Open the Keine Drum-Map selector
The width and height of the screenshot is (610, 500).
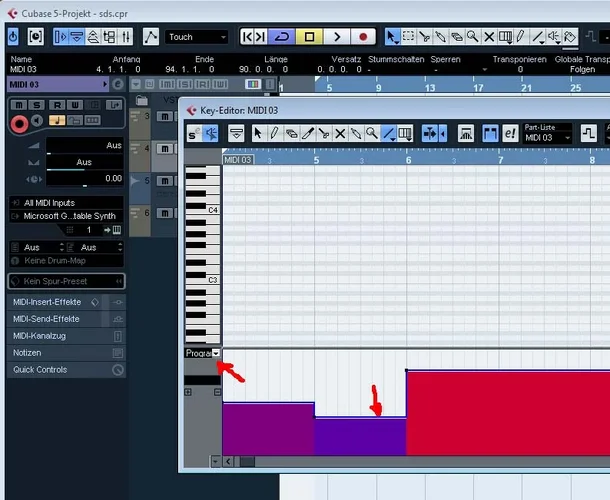click(66, 261)
